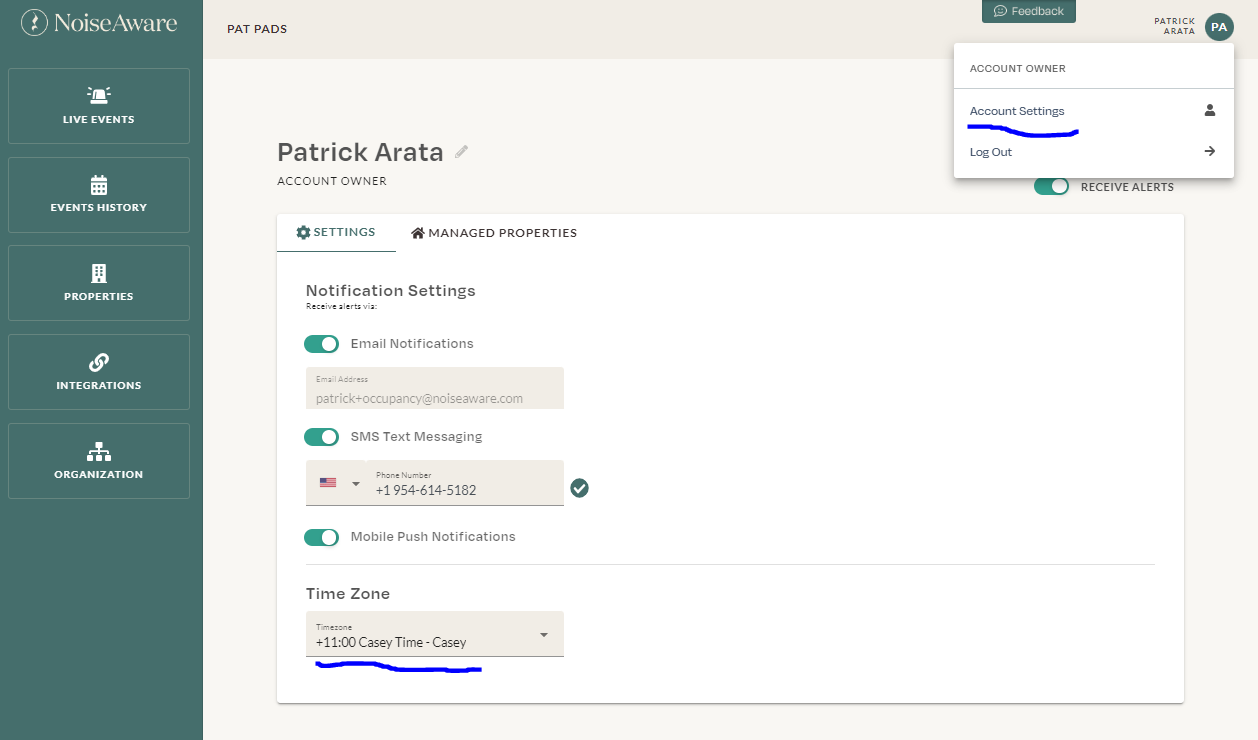Viewport: 1258px width, 740px height.
Task: Edit name with pencil icon
Action: [461, 152]
